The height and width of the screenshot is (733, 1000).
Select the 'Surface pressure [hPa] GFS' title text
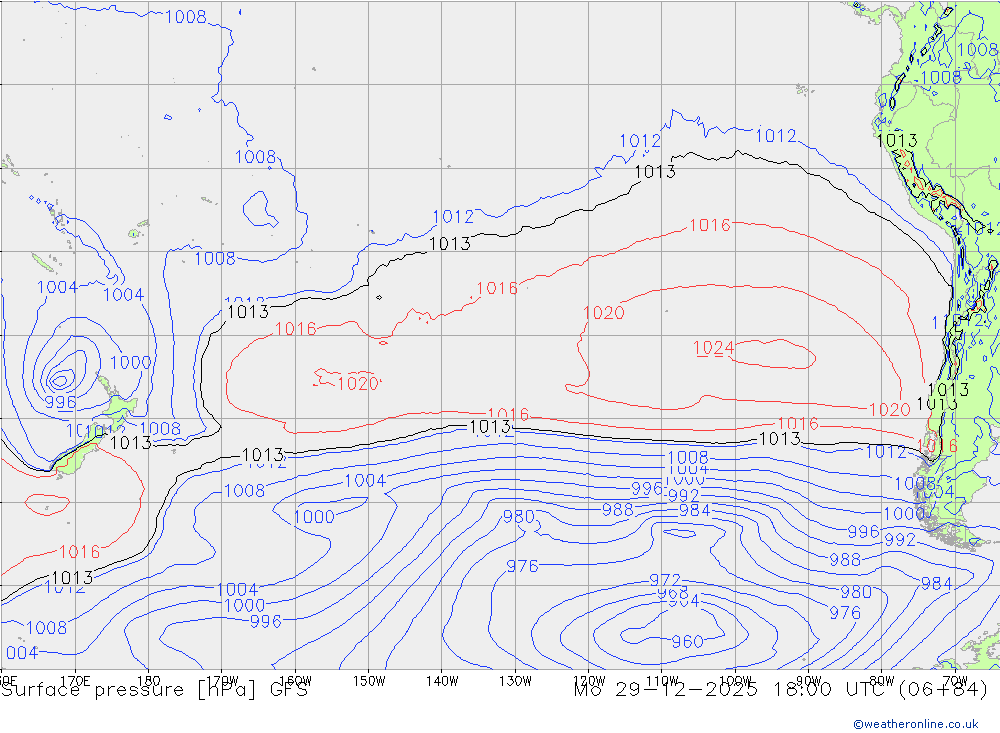pos(155,690)
